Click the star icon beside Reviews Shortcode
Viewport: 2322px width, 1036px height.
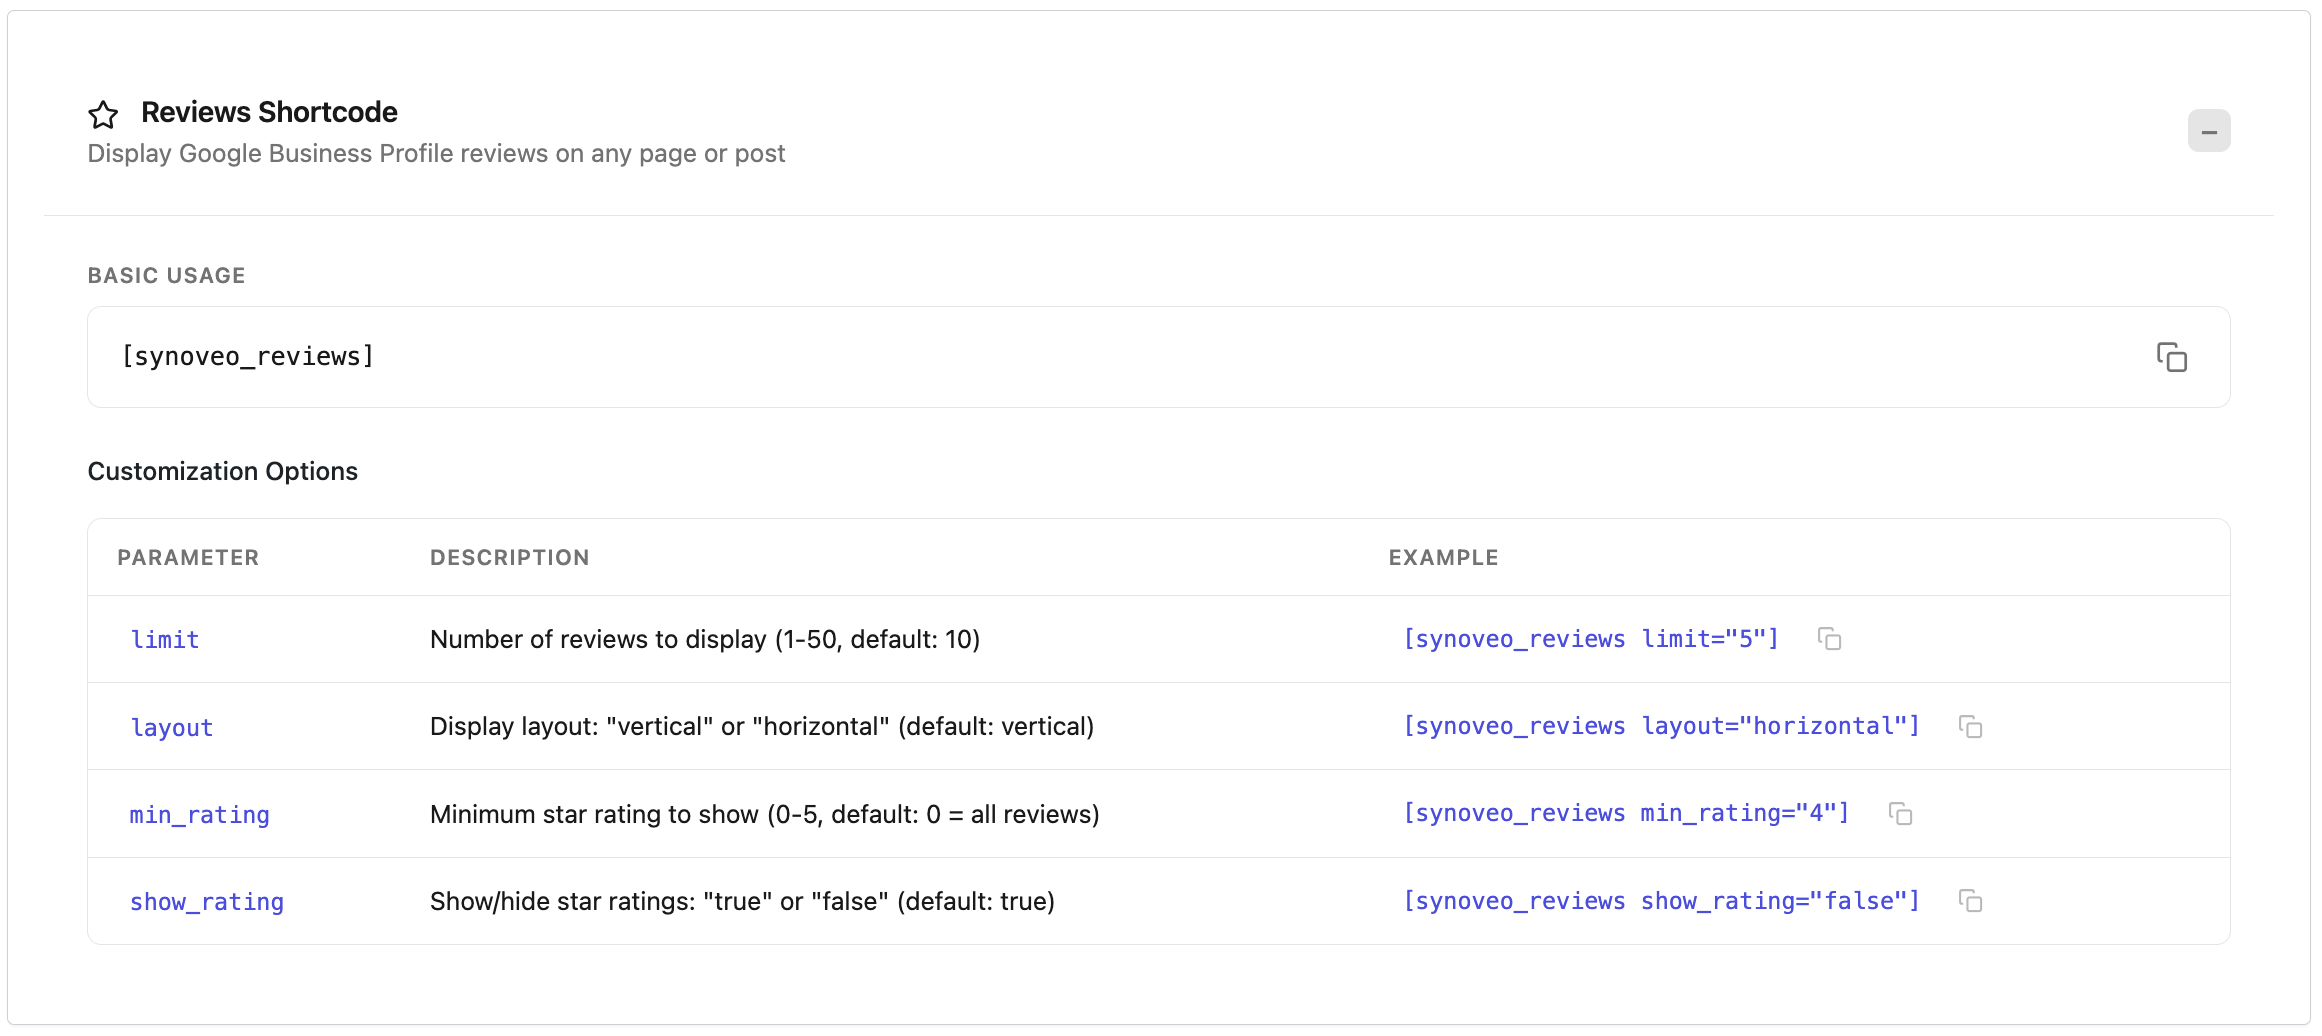103,115
